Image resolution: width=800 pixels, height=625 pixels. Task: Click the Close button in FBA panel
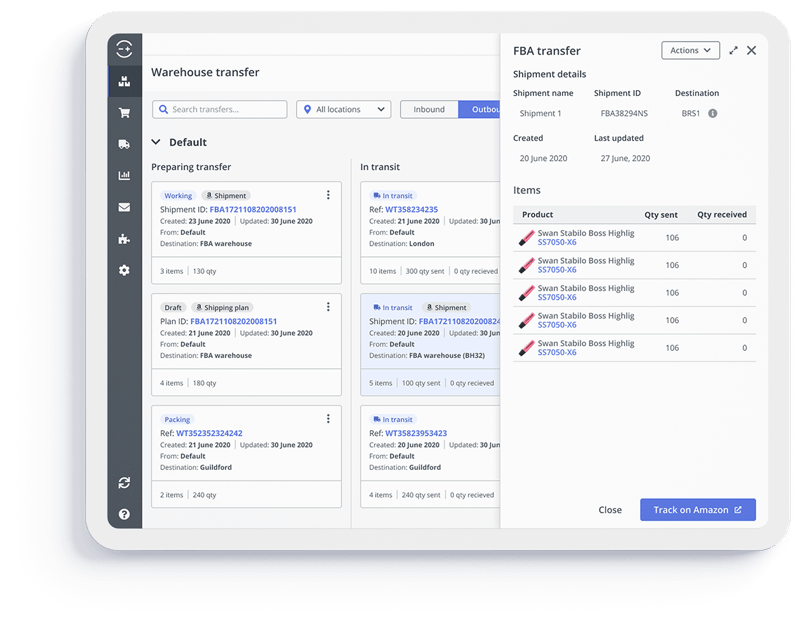[610, 510]
